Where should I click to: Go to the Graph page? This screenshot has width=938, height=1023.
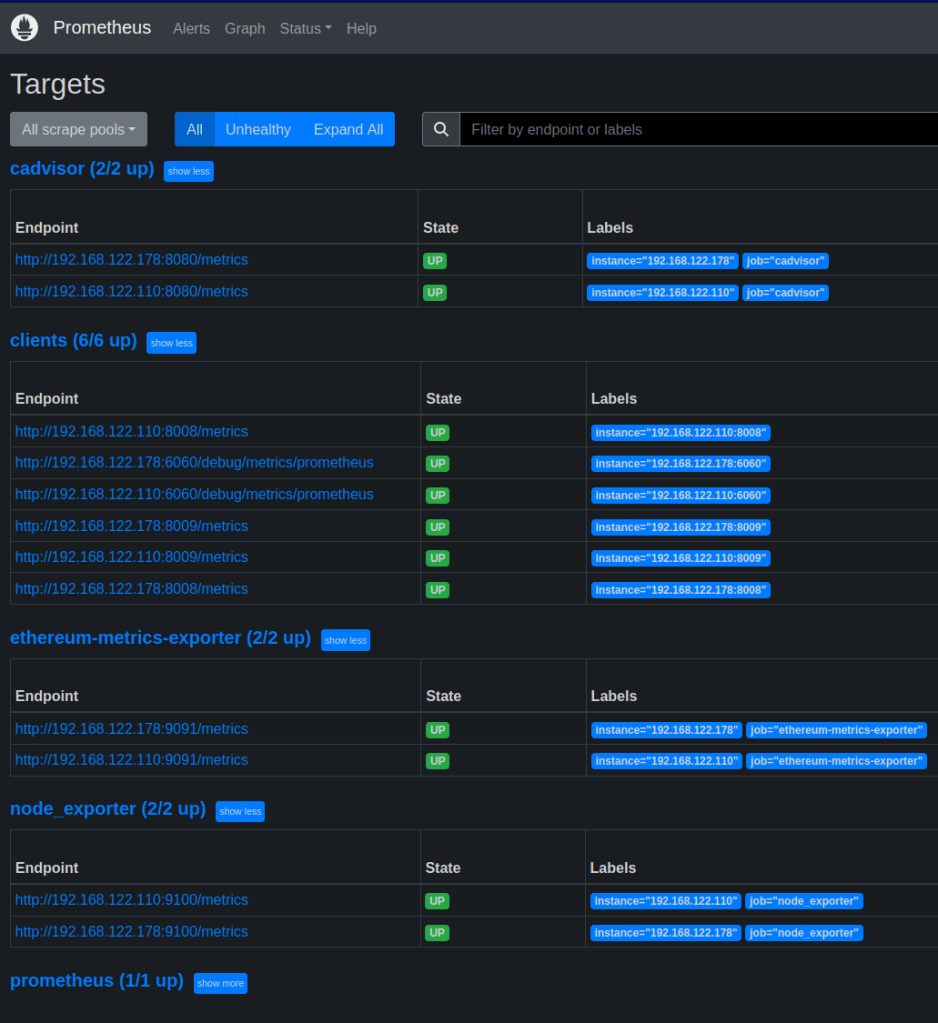click(245, 28)
